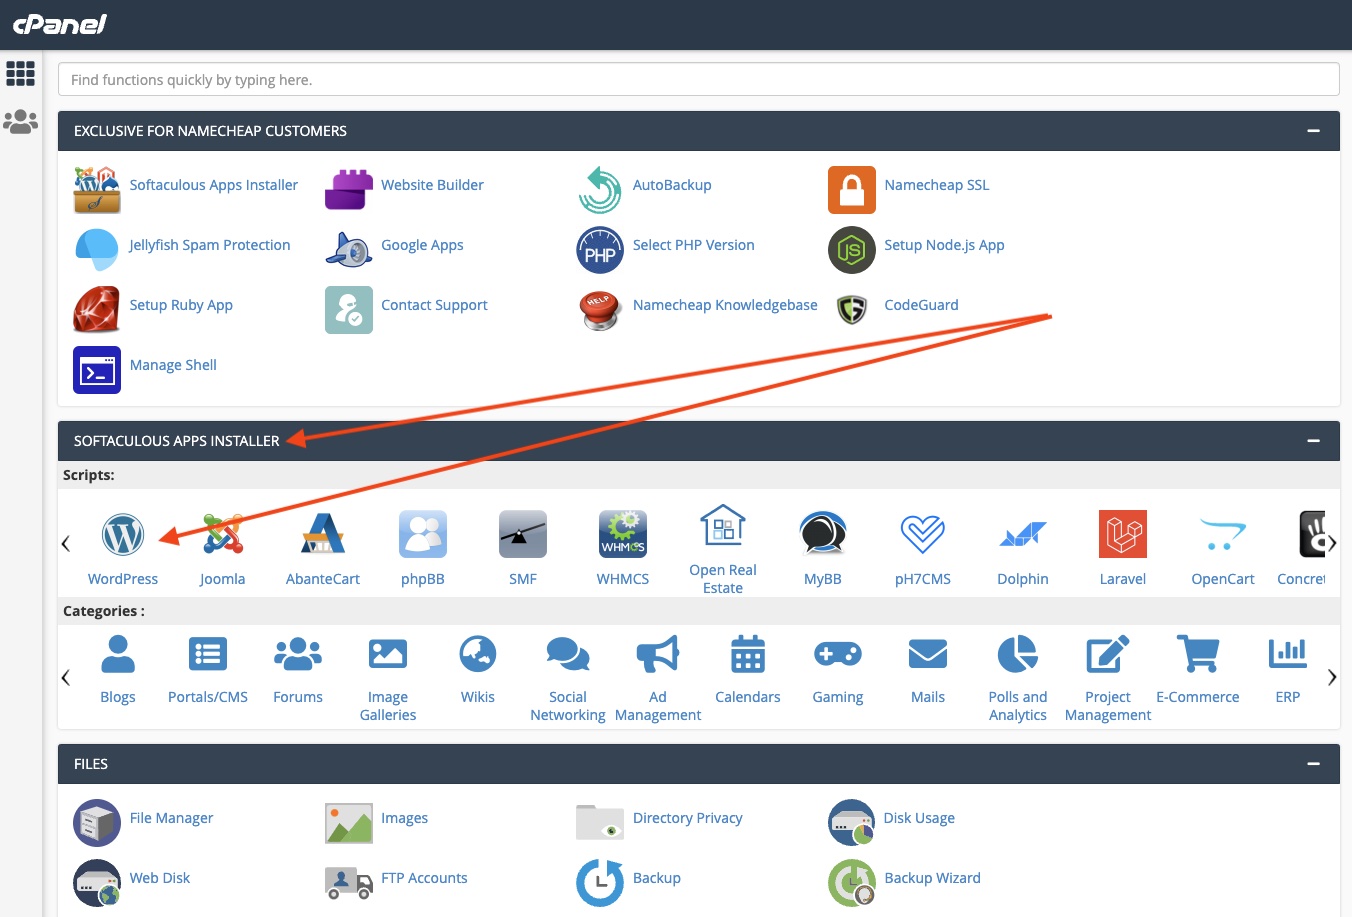Select the MyBB script icon
This screenshot has width=1352, height=917.
tap(823, 534)
